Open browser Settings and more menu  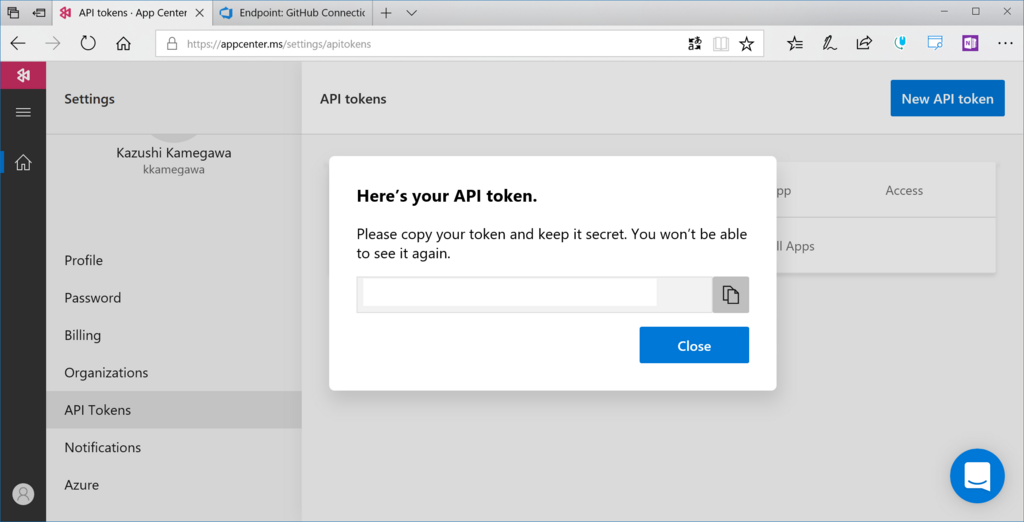coord(1005,44)
